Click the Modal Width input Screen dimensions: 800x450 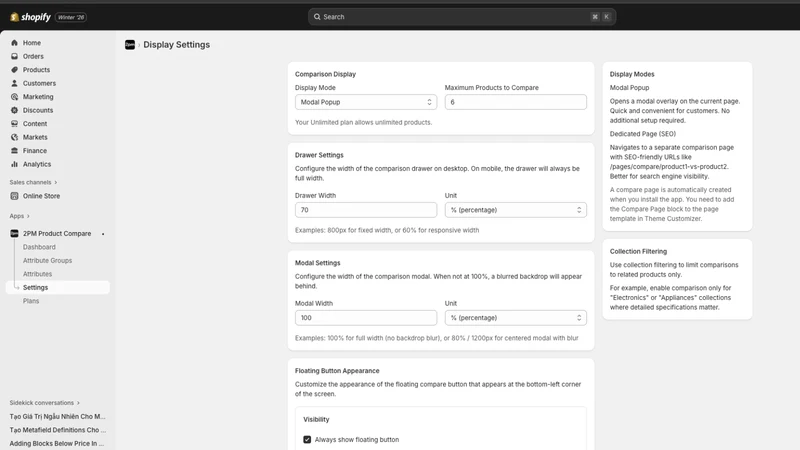pos(366,317)
